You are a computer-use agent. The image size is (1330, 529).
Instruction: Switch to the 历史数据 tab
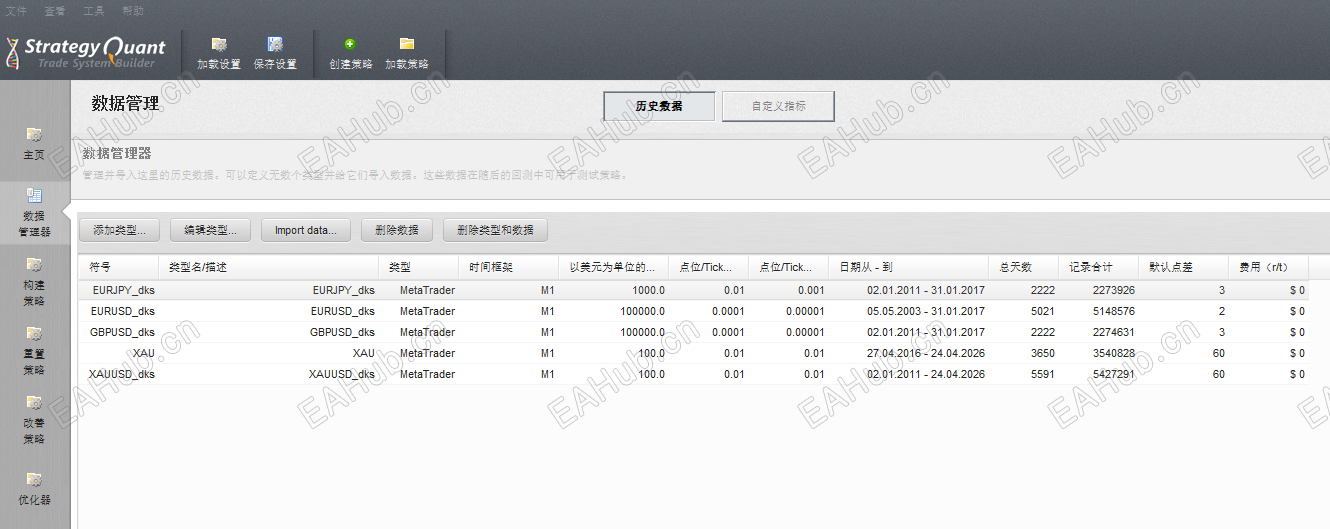click(x=659, y=106)
